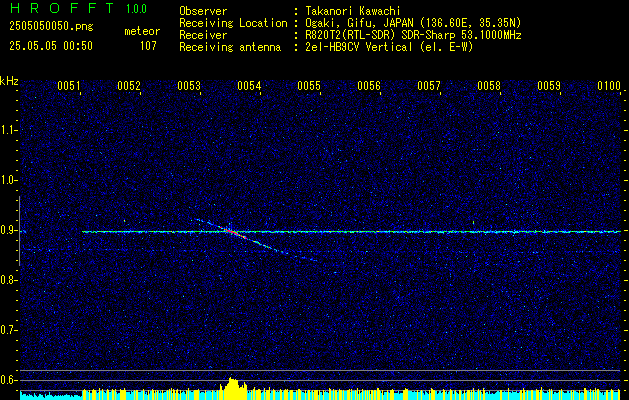Click the HROFFT title text

(63, 8)
